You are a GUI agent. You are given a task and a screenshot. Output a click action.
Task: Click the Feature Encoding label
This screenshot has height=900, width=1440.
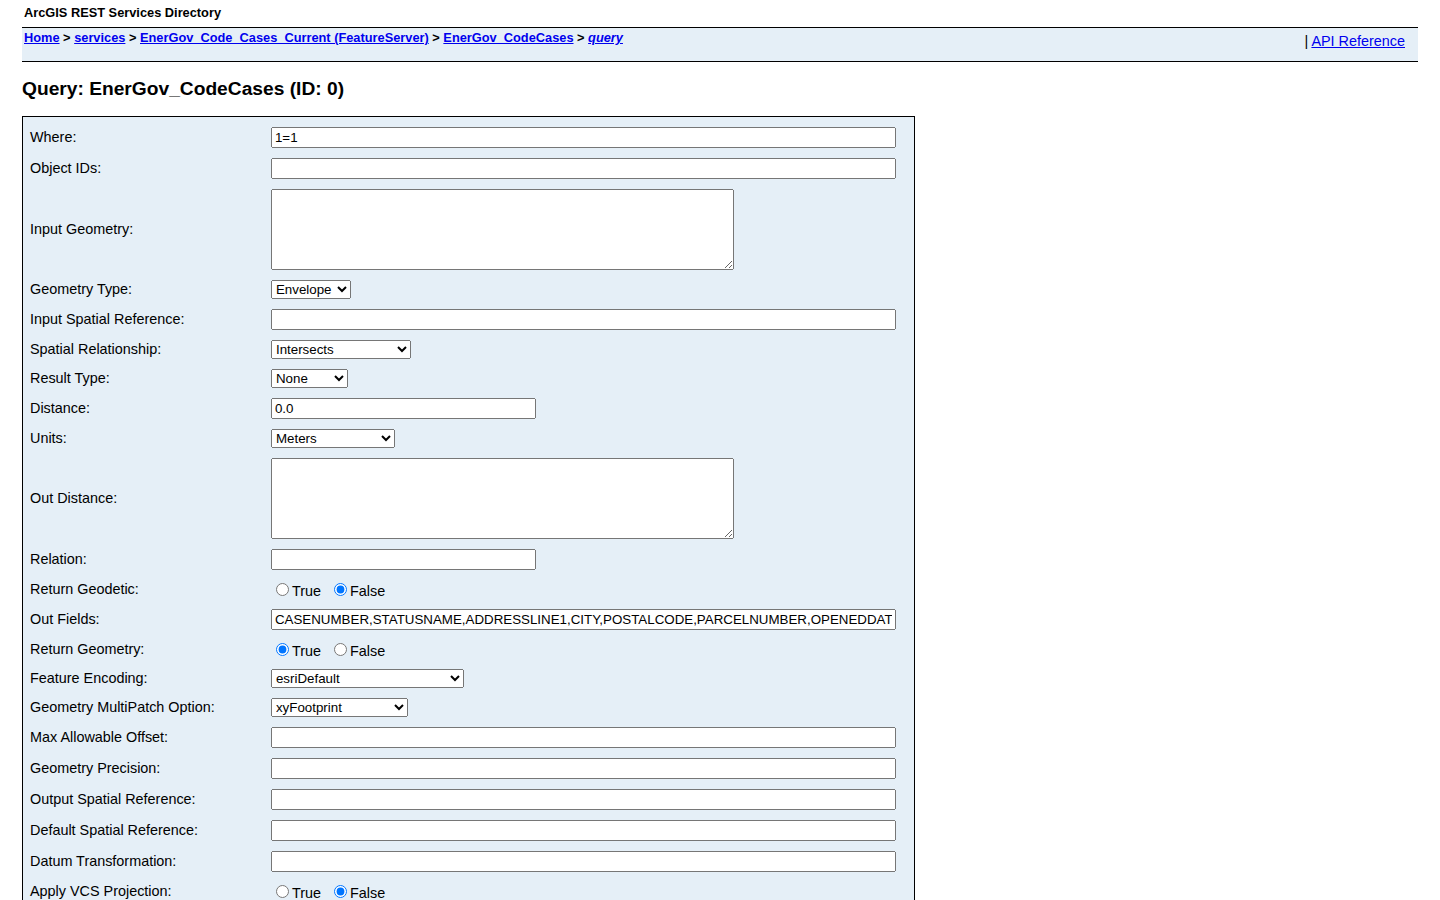pyautogui.click(x=88, y=678)
